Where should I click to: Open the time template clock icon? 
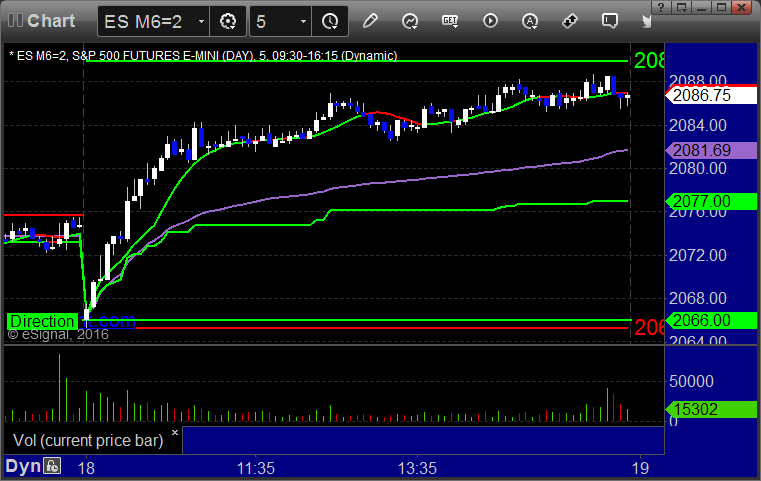click(330, 21)
